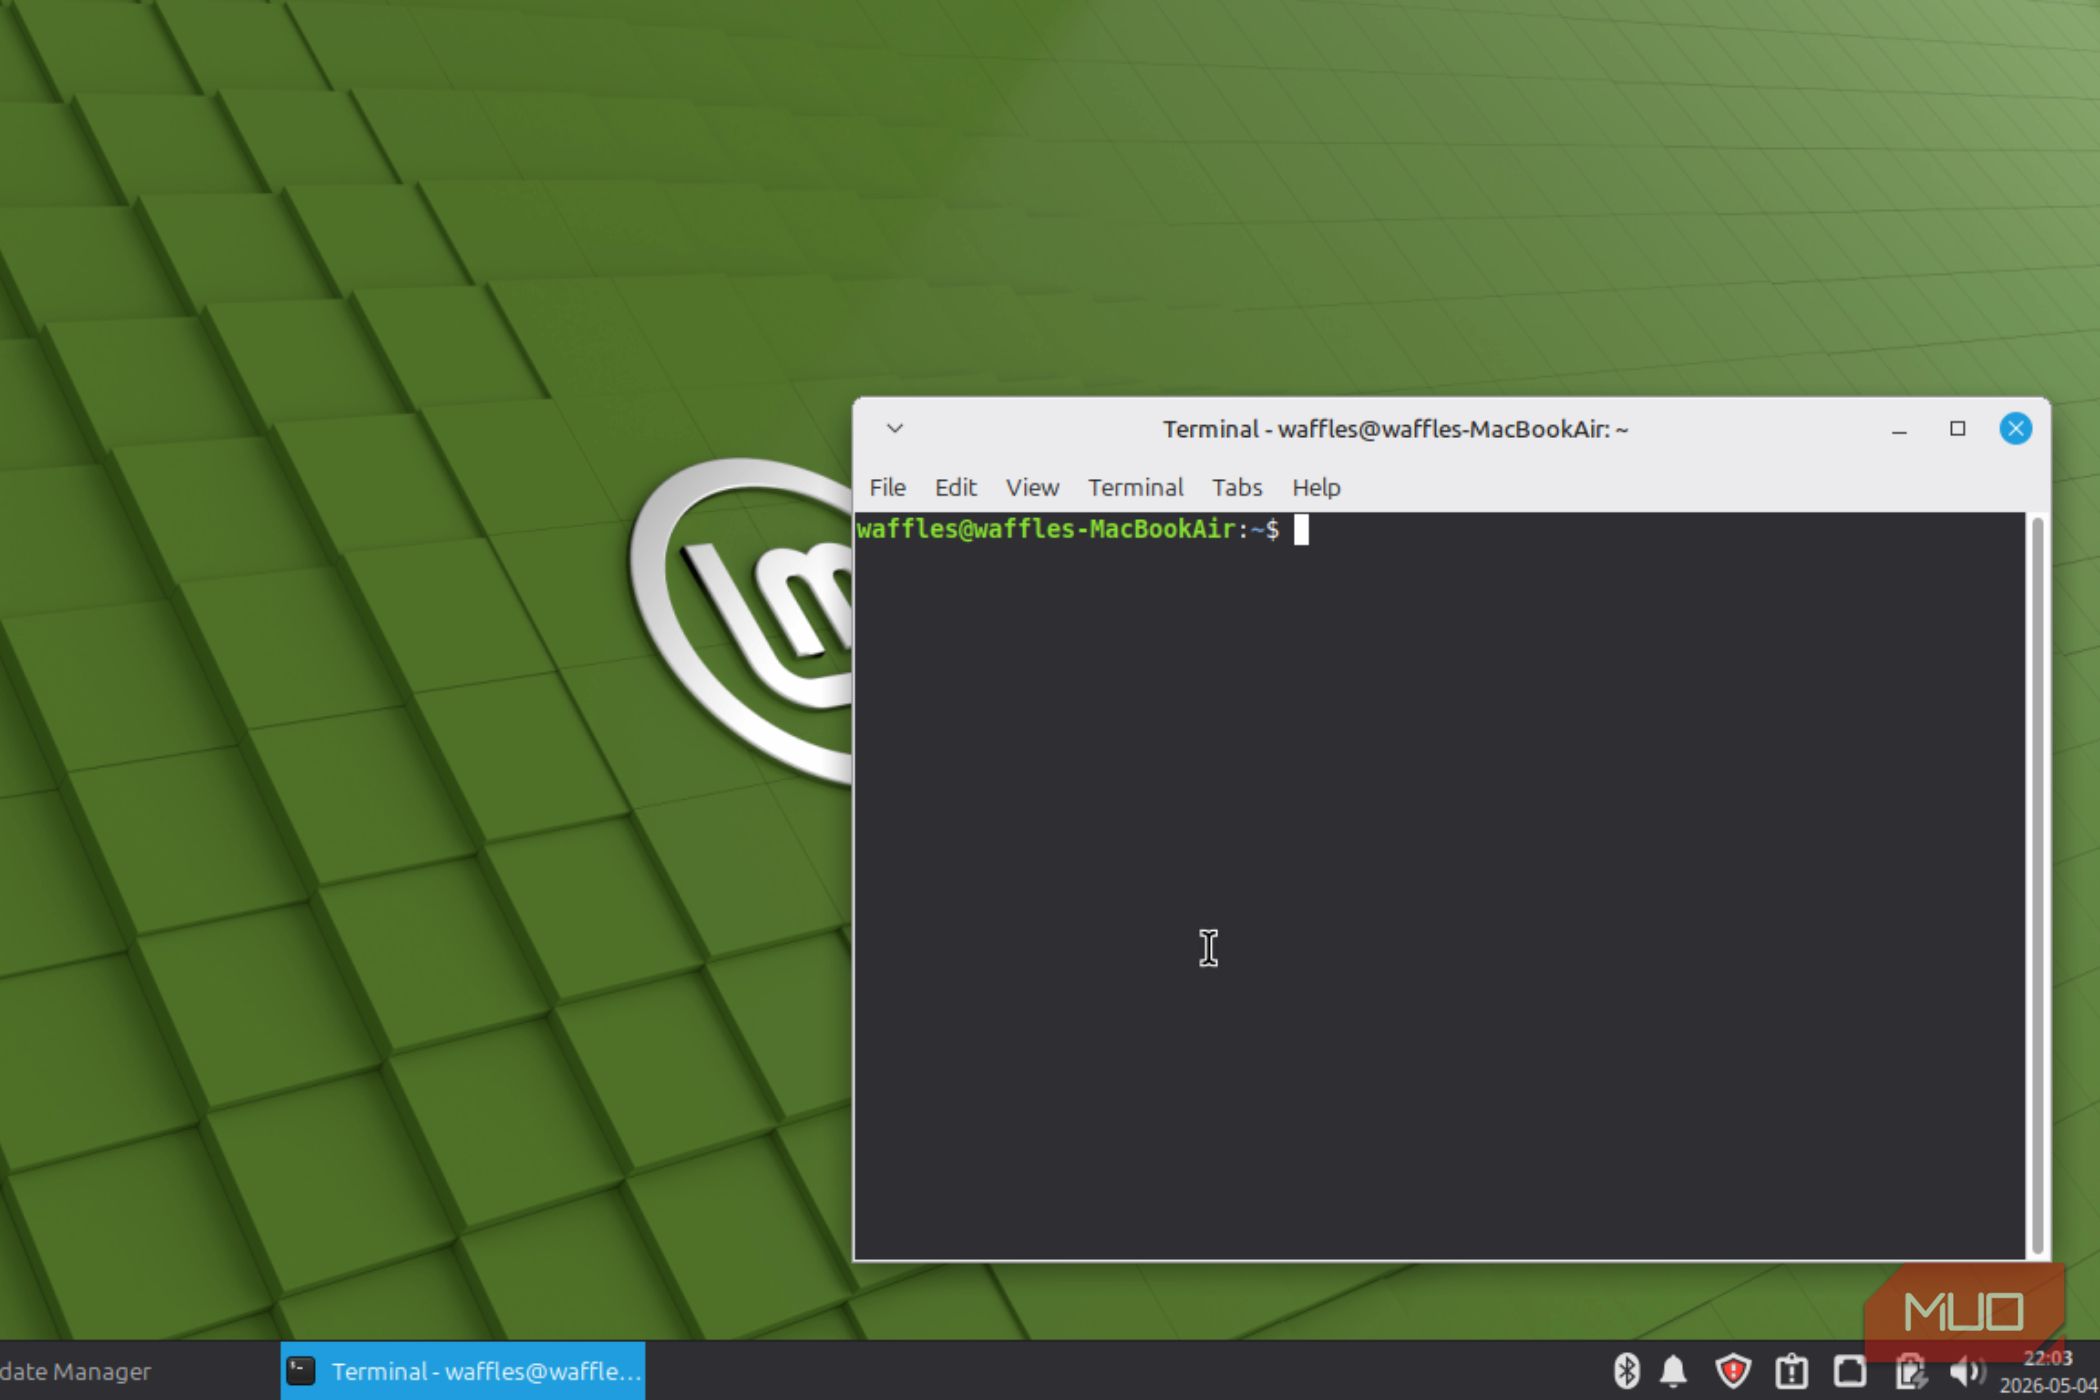Open the Terminal menu
Image resolution: width=2100 pixels, height=1400 pixels.
click(x=1135, y=487)
